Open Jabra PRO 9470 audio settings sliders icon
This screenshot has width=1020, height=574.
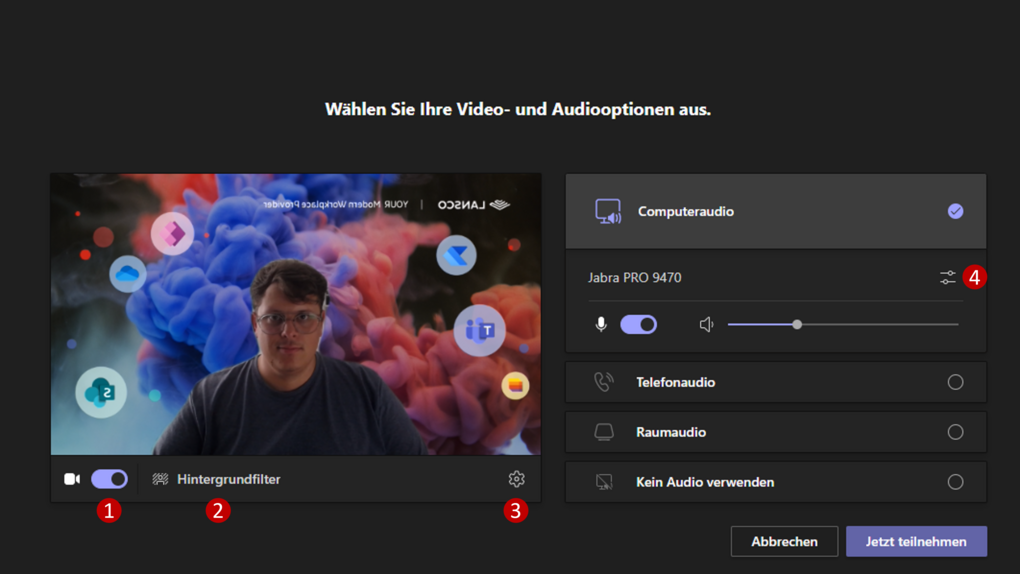click(948, 277)
